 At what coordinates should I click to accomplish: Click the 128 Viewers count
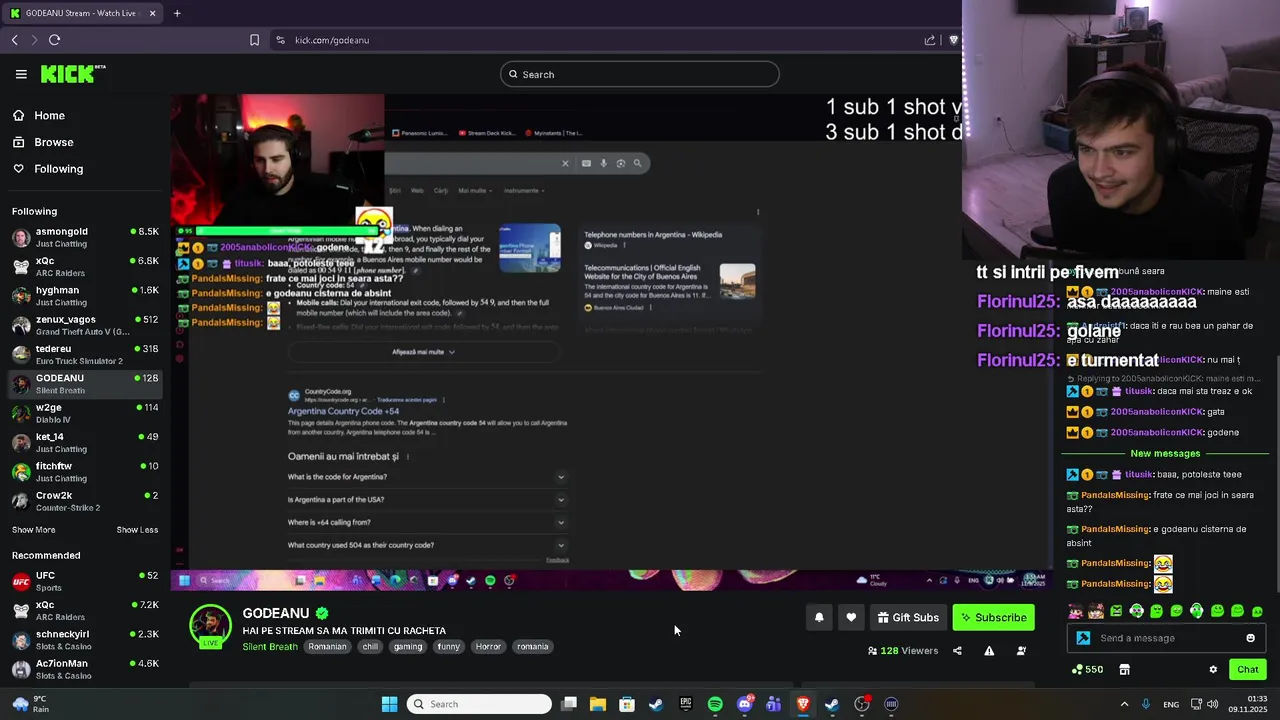903,651
